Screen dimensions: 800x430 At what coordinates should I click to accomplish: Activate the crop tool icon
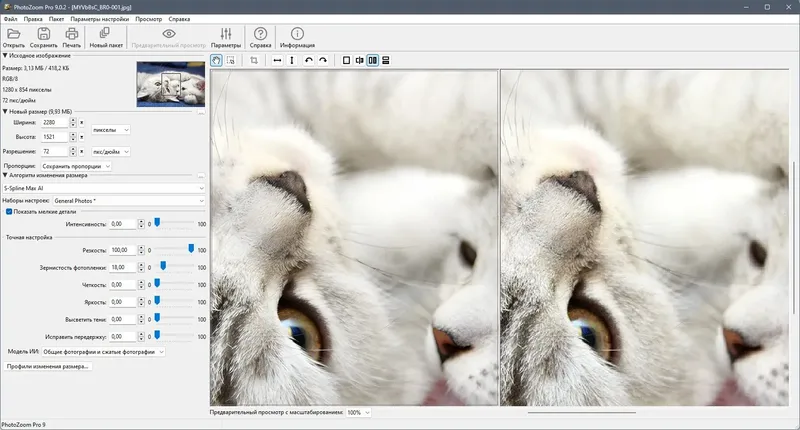pyautogui.click(x=254, y=60)
